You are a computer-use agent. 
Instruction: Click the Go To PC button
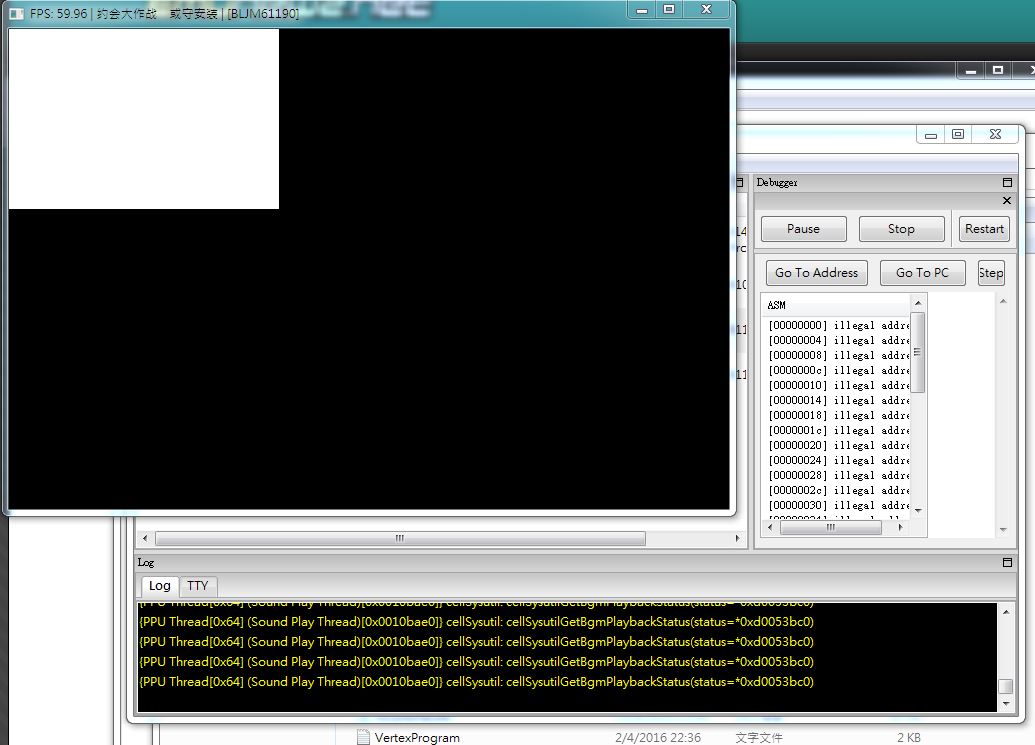coord(922,273)
